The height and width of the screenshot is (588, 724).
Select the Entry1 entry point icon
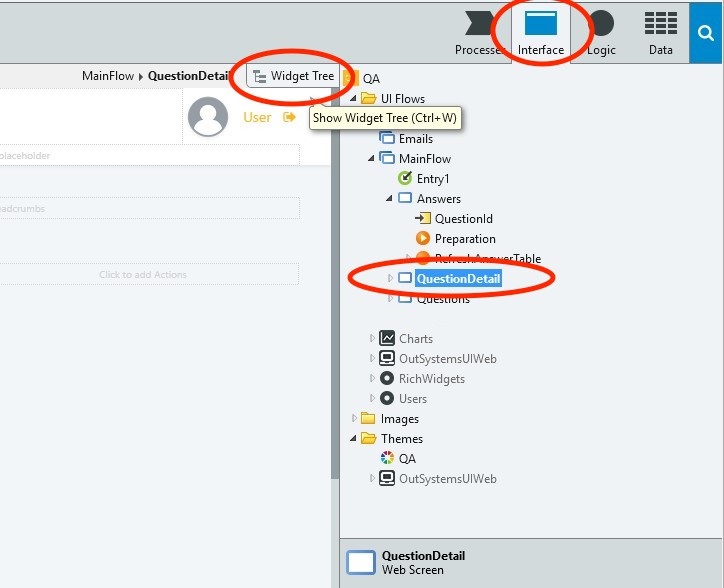click(x=404, y=178)
